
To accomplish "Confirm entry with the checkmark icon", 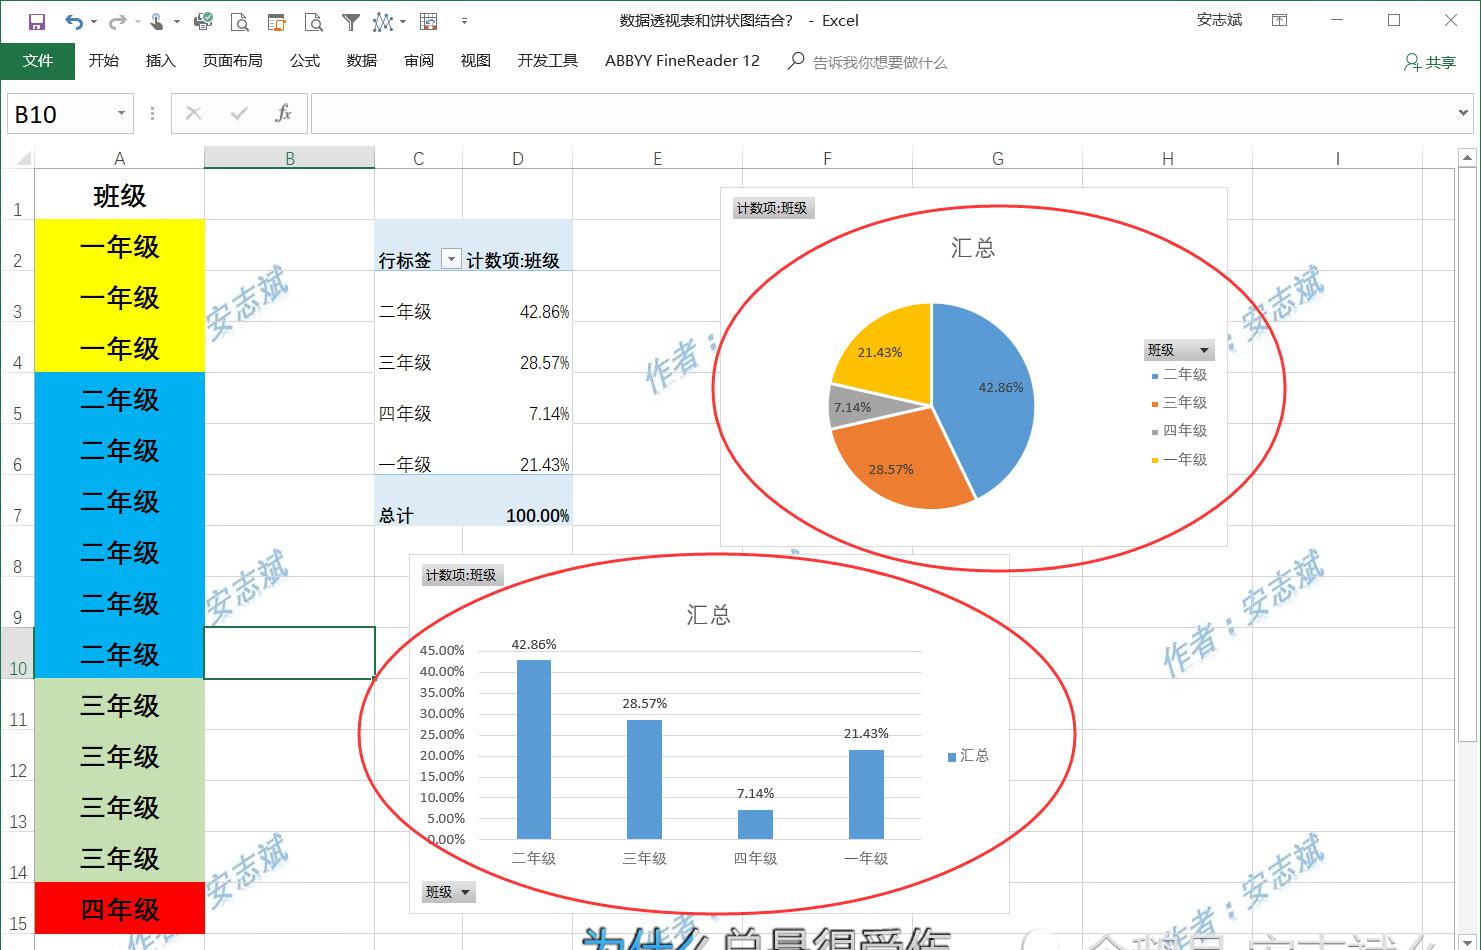I will (x=238, y=112).
